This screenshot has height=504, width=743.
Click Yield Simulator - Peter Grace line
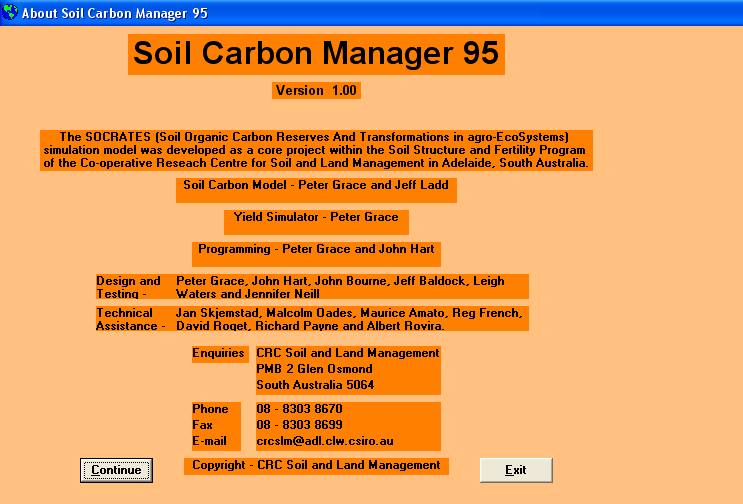[x=316, y=222]
